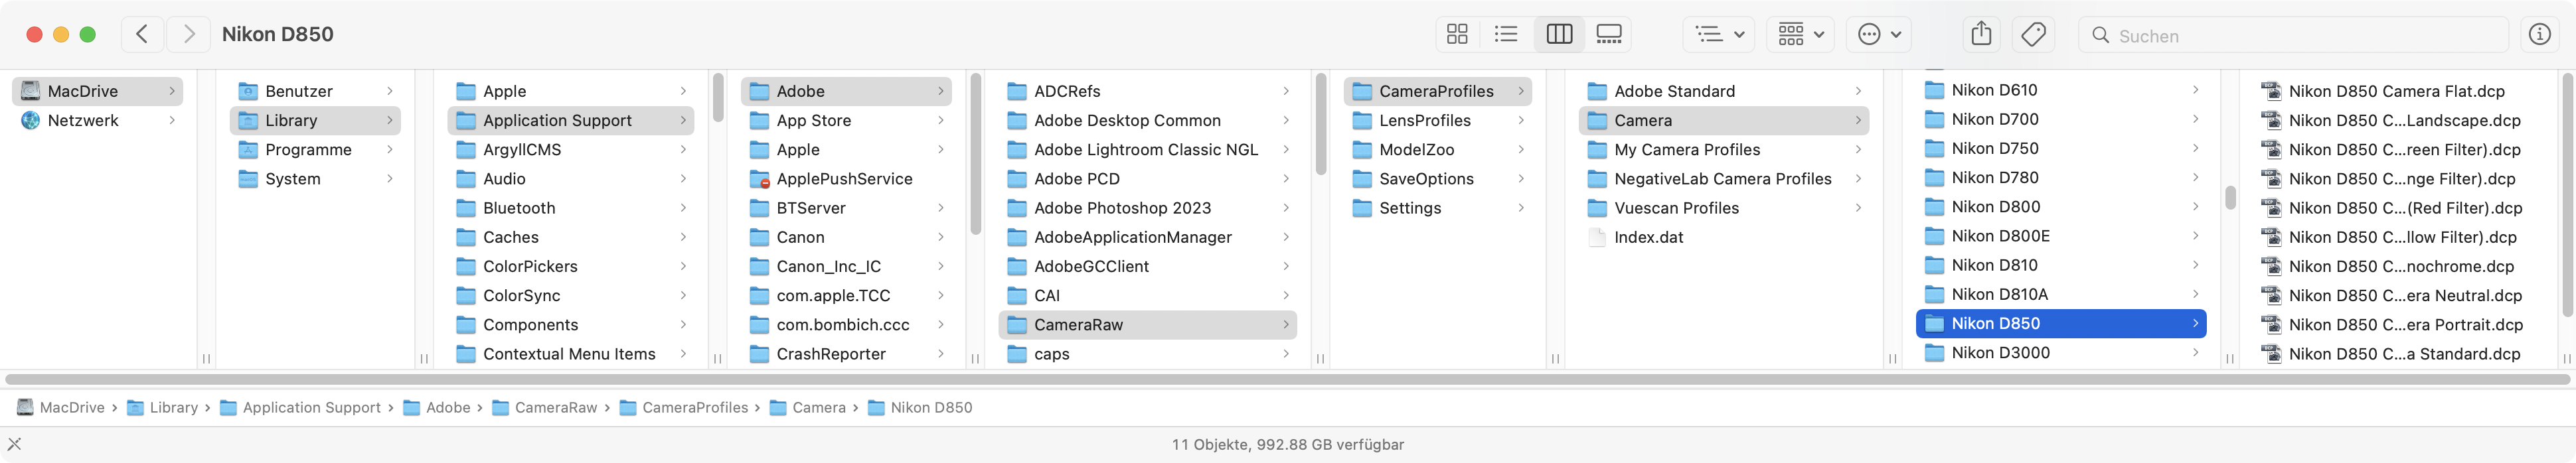The image size is (2576, 463).
Task: Select the SaveOptions folder
Action: [x=1437, y=178]
